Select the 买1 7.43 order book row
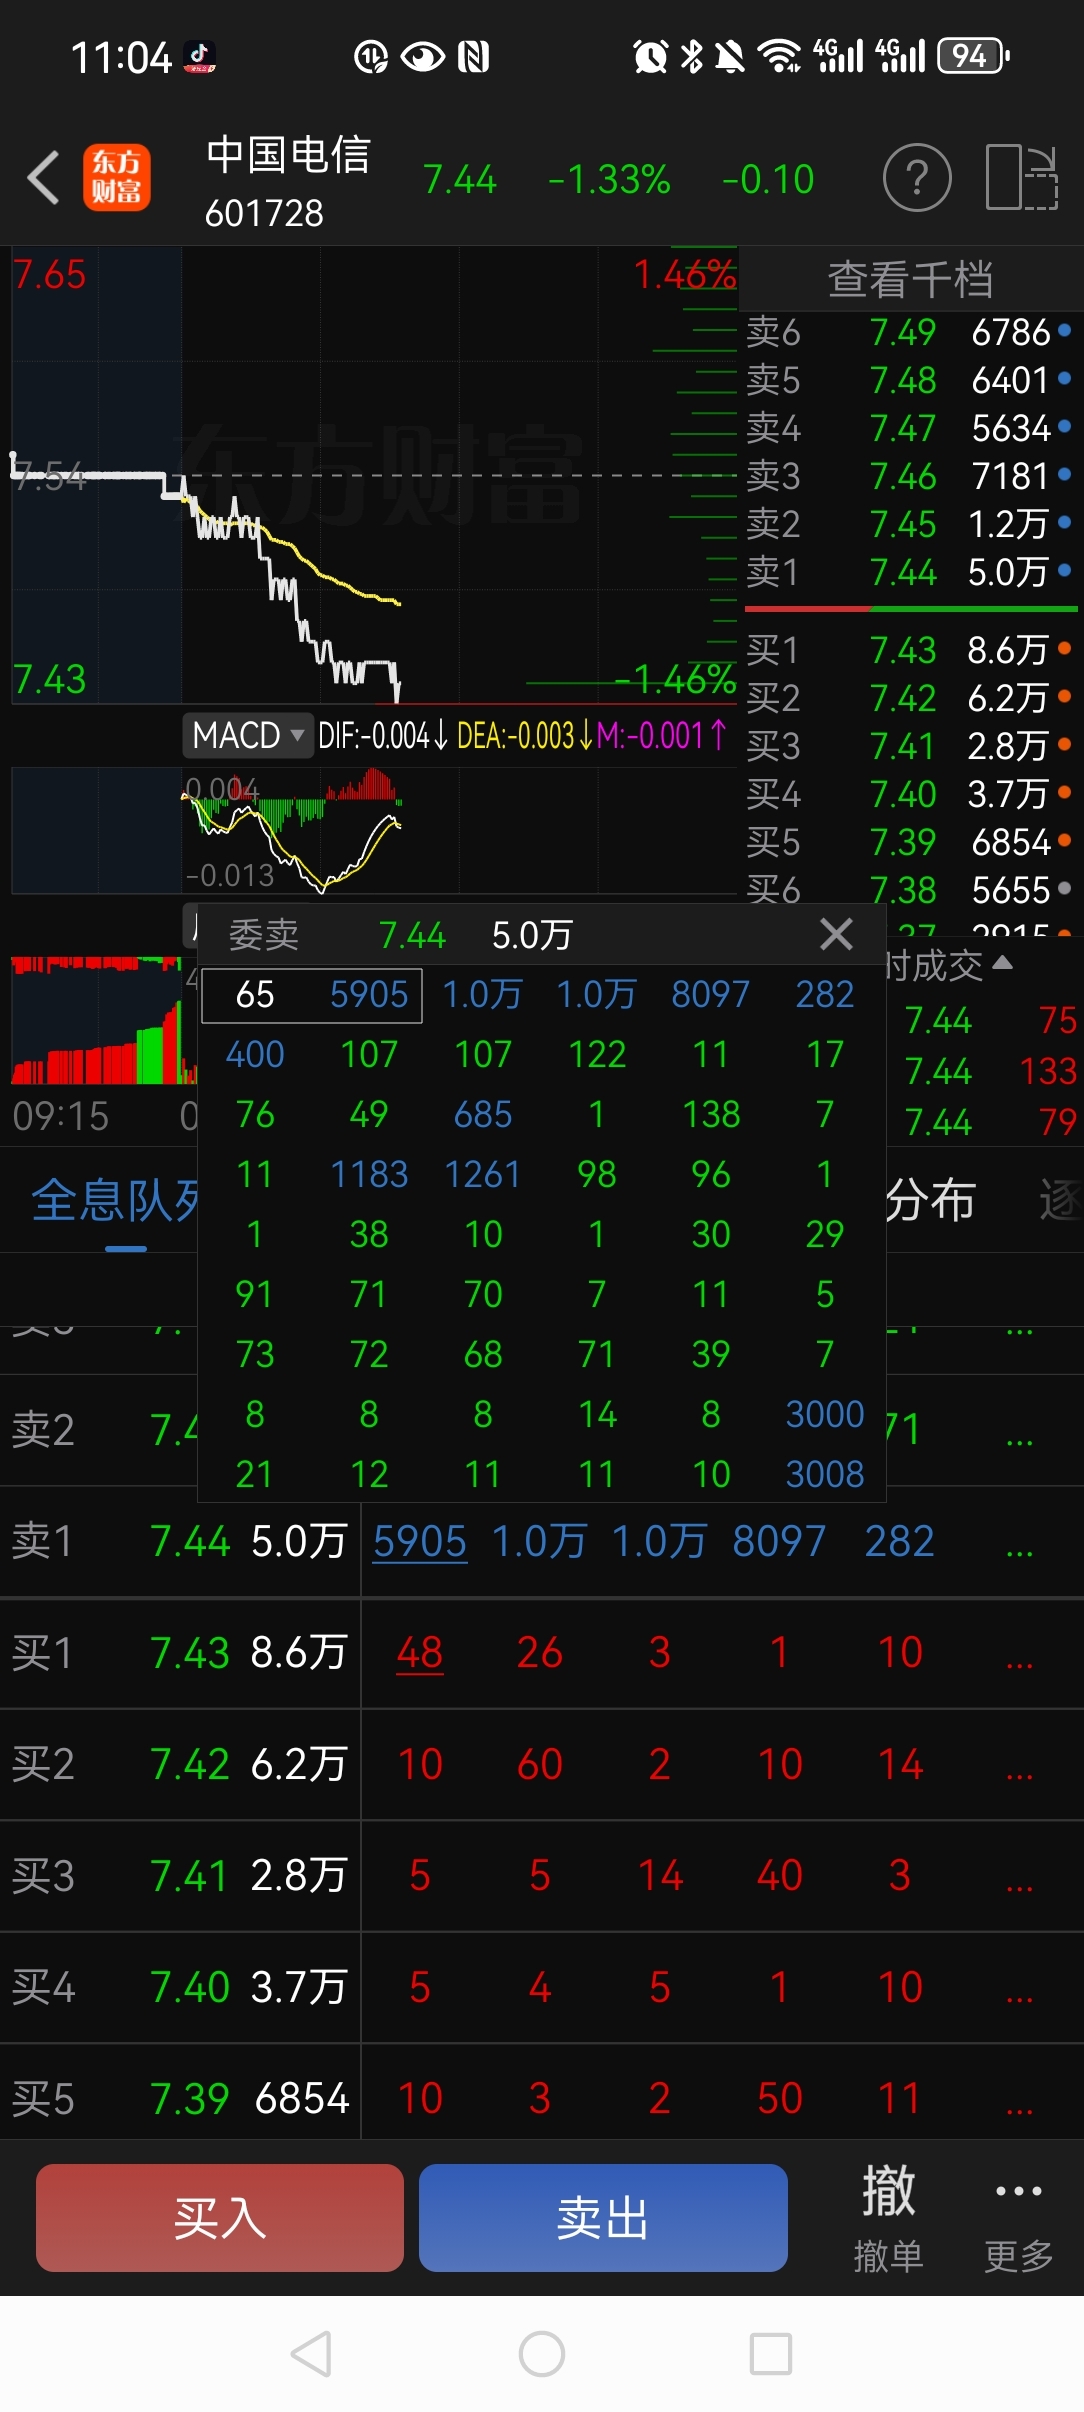Image resolution: width=1084 pixels, height=2412 pixels. coord(909,650)
